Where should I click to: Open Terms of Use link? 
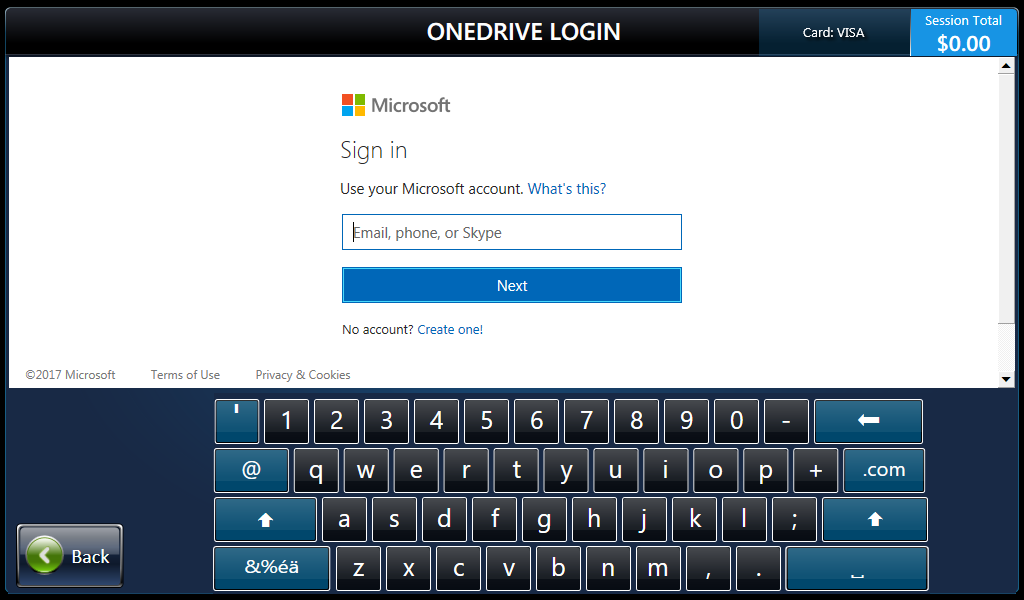point(185,375)
